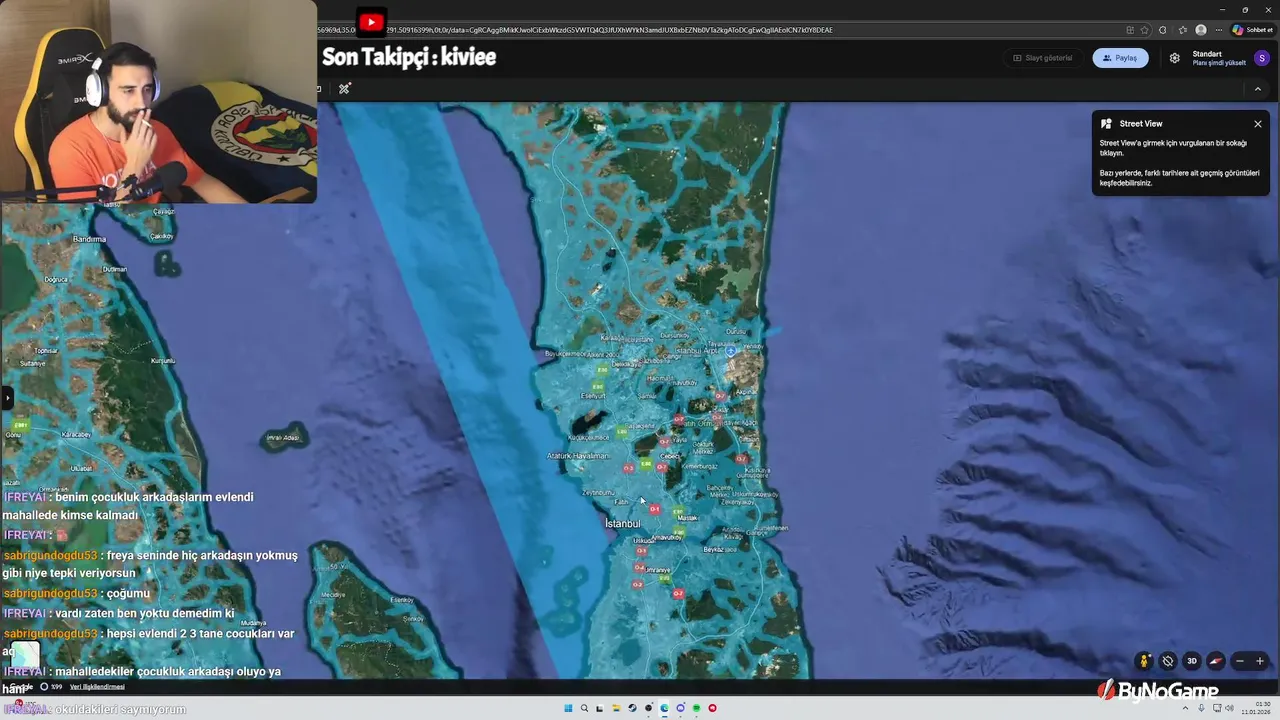Open Microsoft Edge in the taskbar
1280x720 pixels.
pyautogui.click(x=664, y=708)
